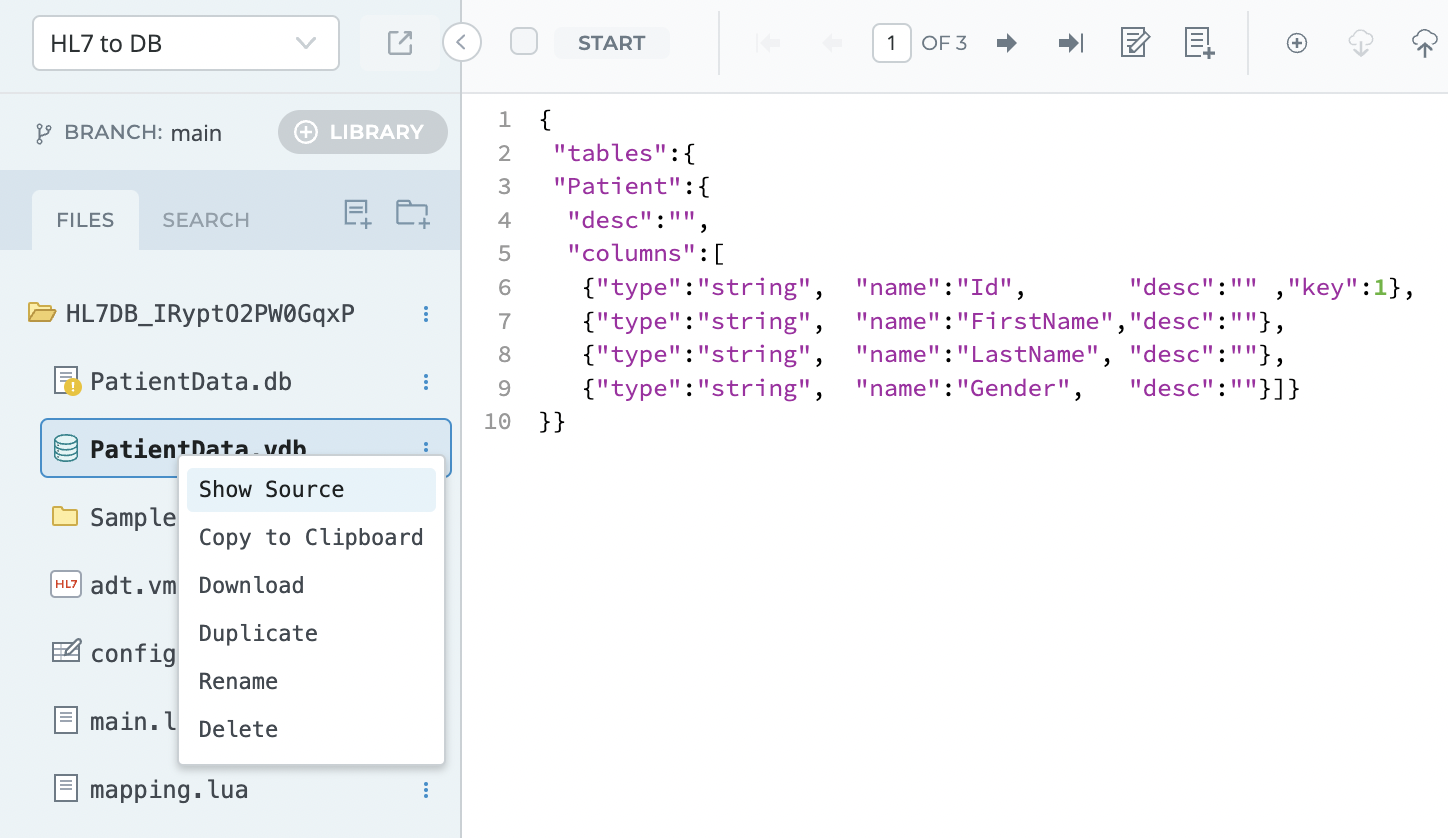The height and width of the screenshot is (838, 1448).
Task: Click the LIBRARY button
Action: coord(362,132)
